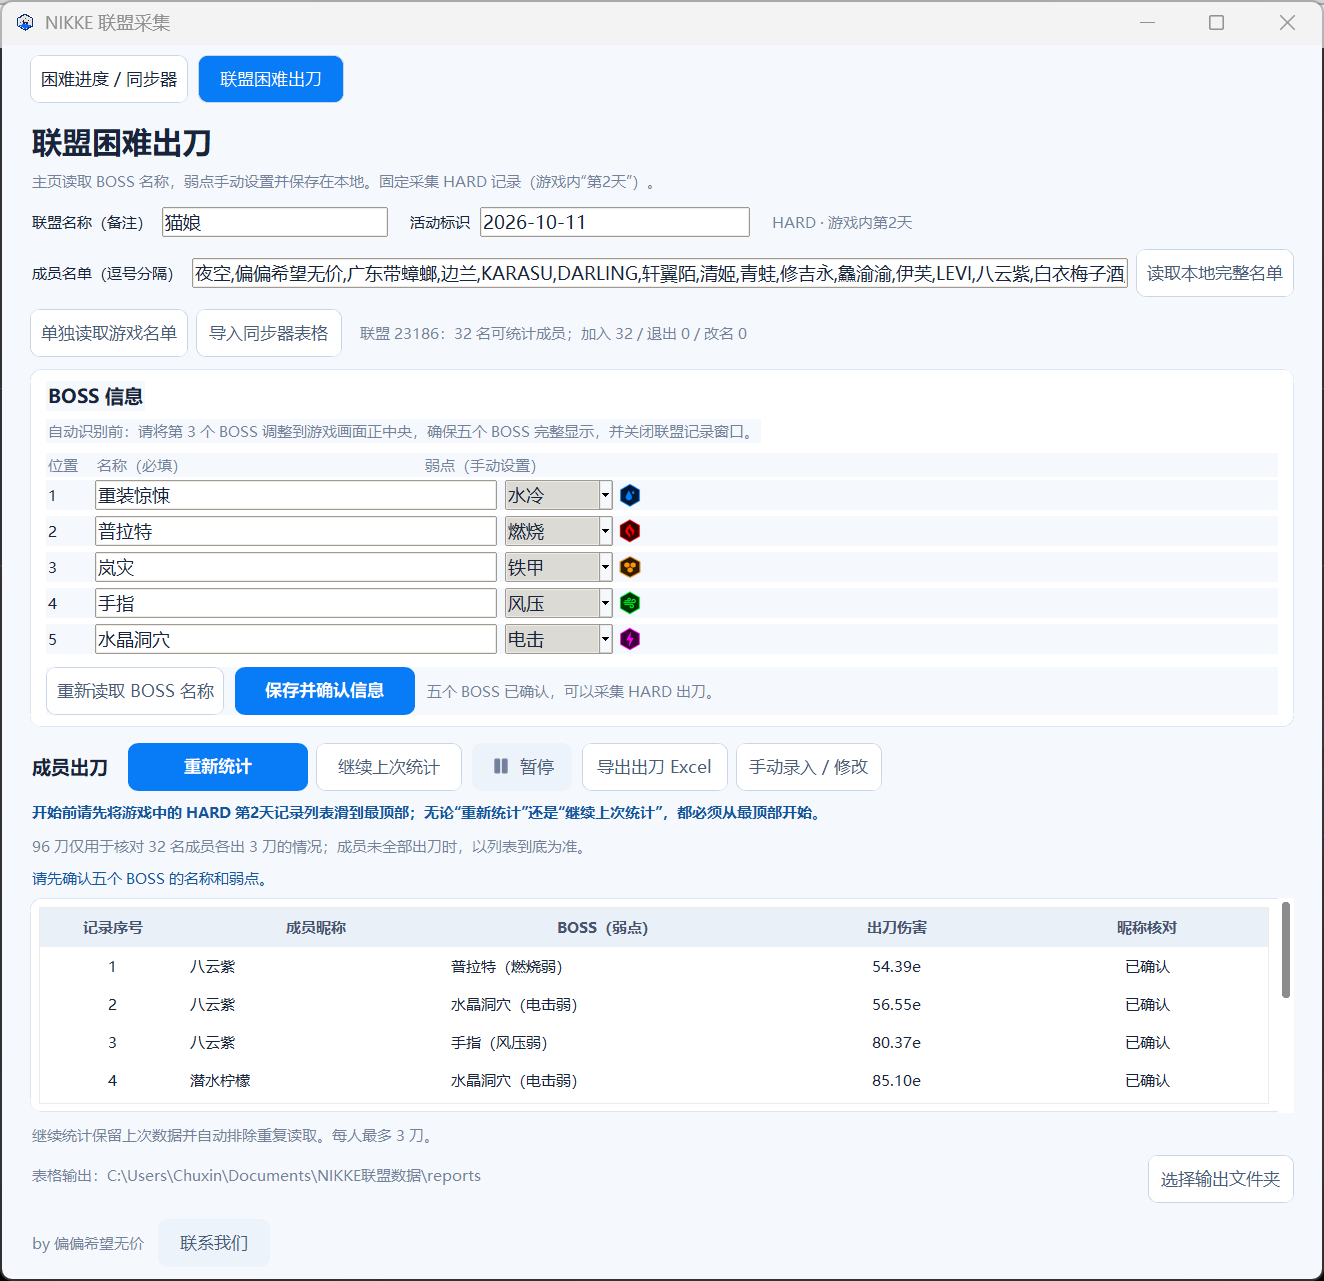
Task: Start 重新统计 of member hits
Action: coord(218,767)
